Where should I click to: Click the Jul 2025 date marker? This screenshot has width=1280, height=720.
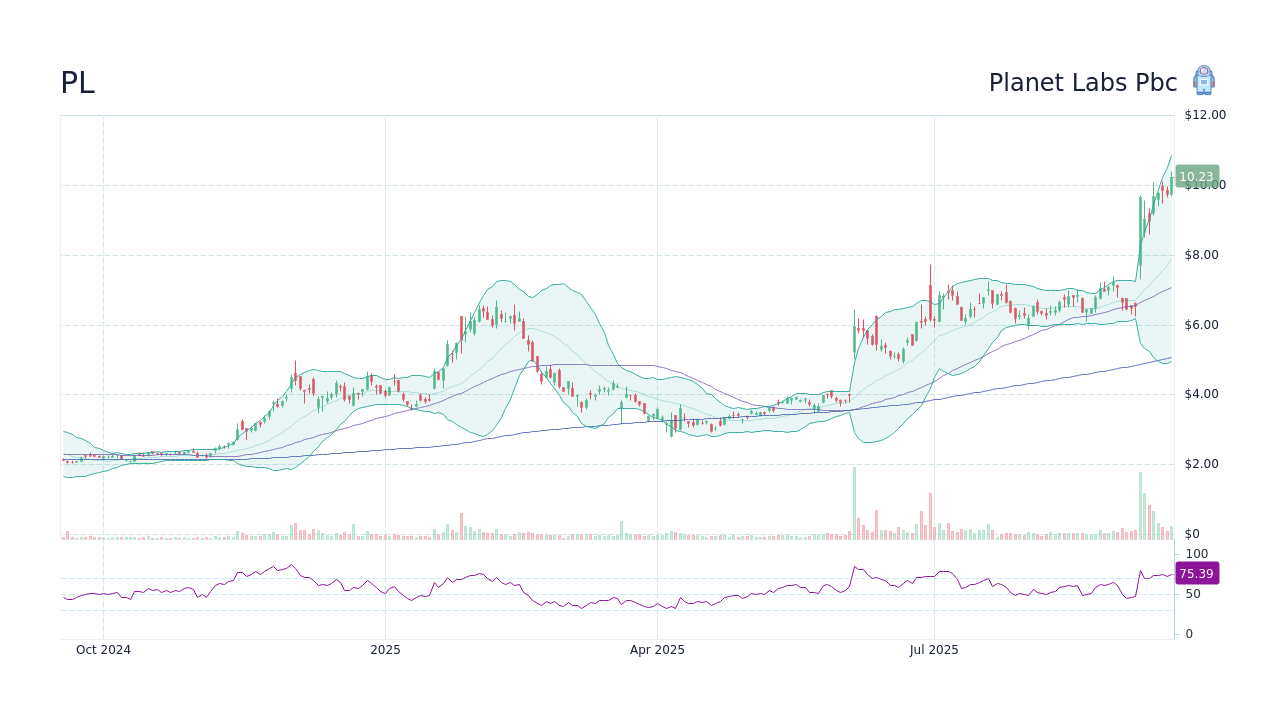935,650
